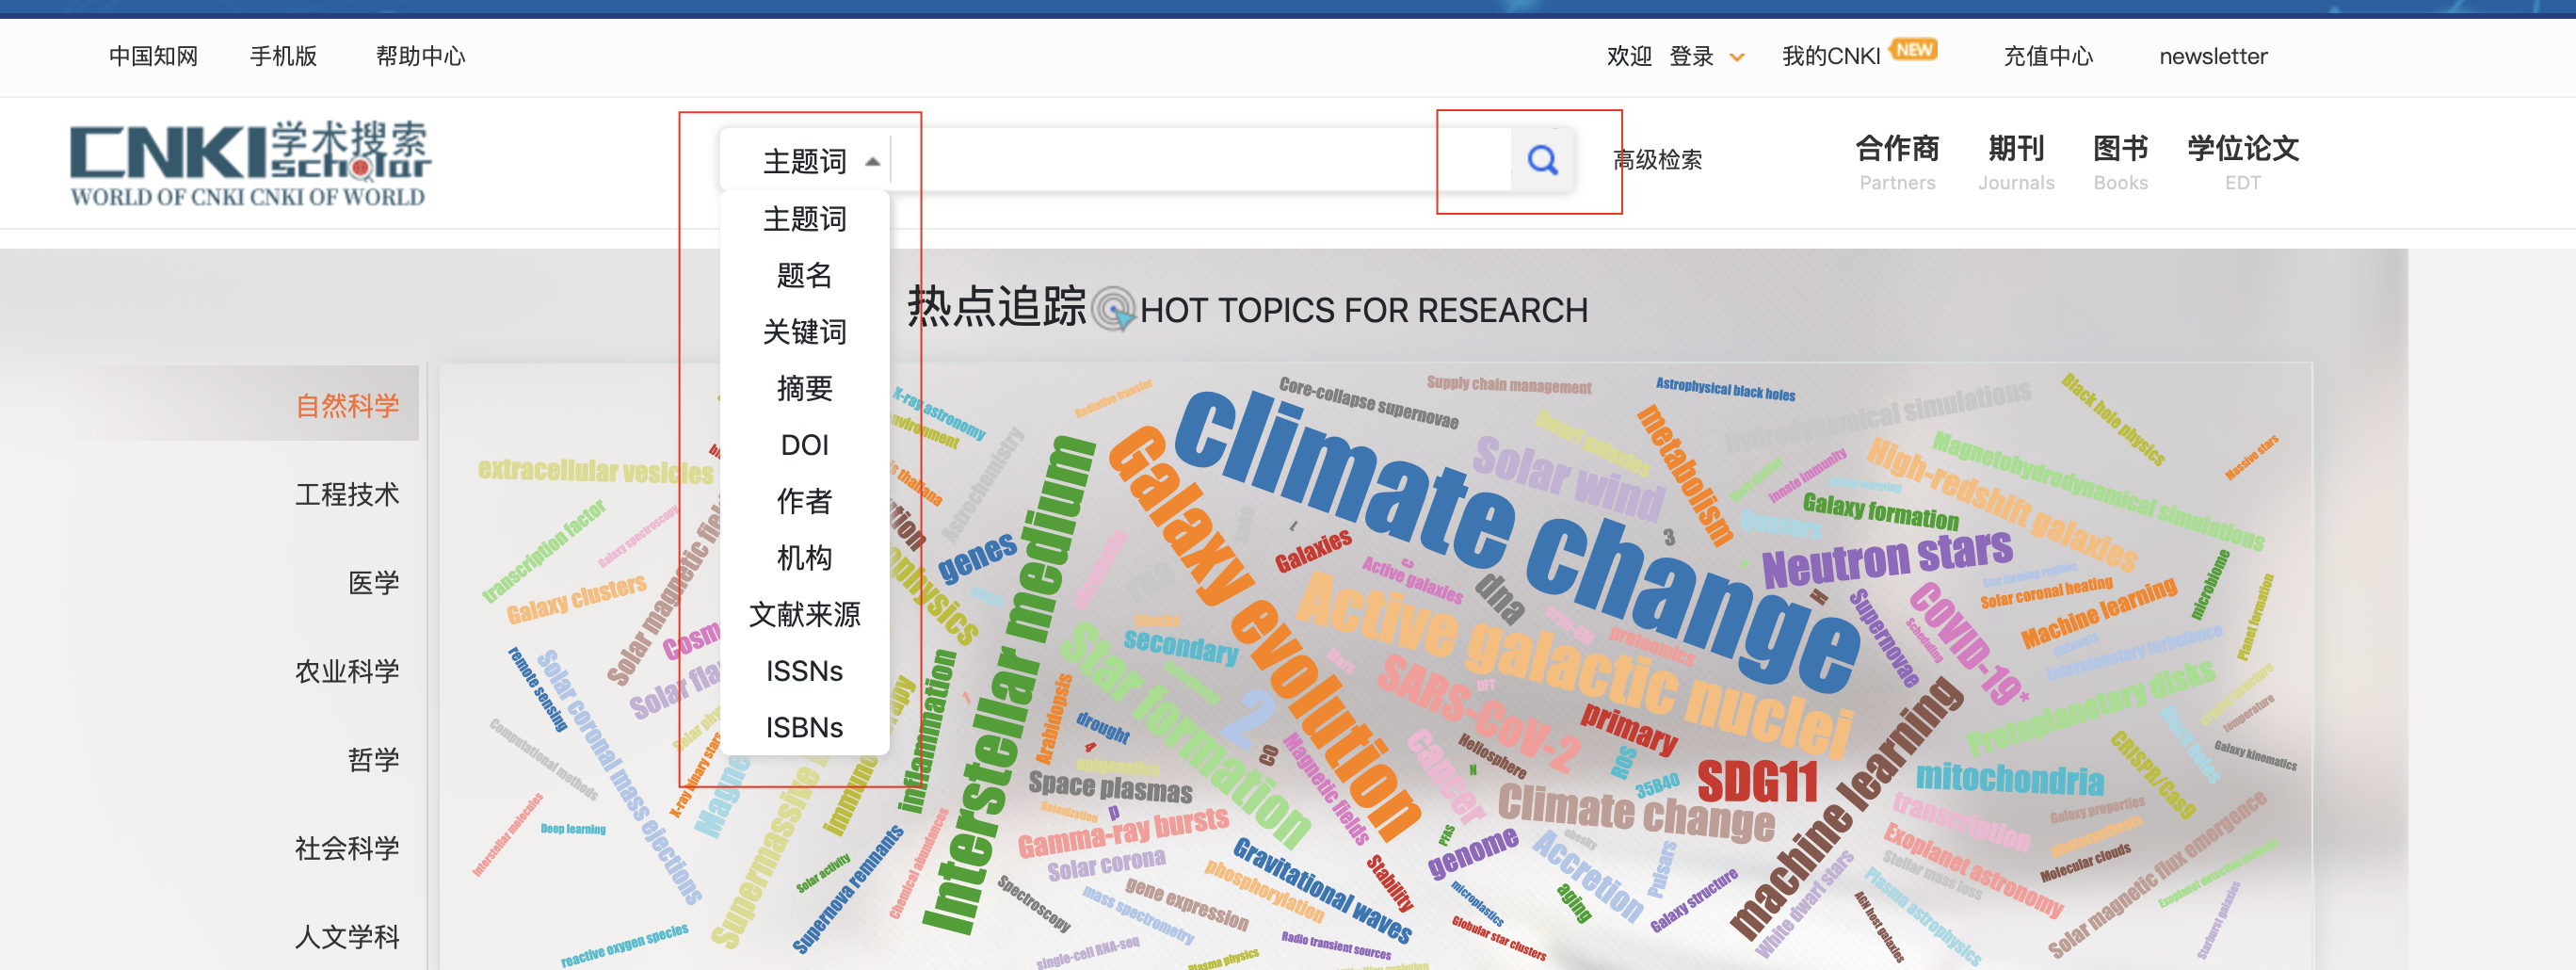Go to 手机版 mobile version
Viewport: 2576px width, 970px height.
pyautogui.click(x=283, y=57)
